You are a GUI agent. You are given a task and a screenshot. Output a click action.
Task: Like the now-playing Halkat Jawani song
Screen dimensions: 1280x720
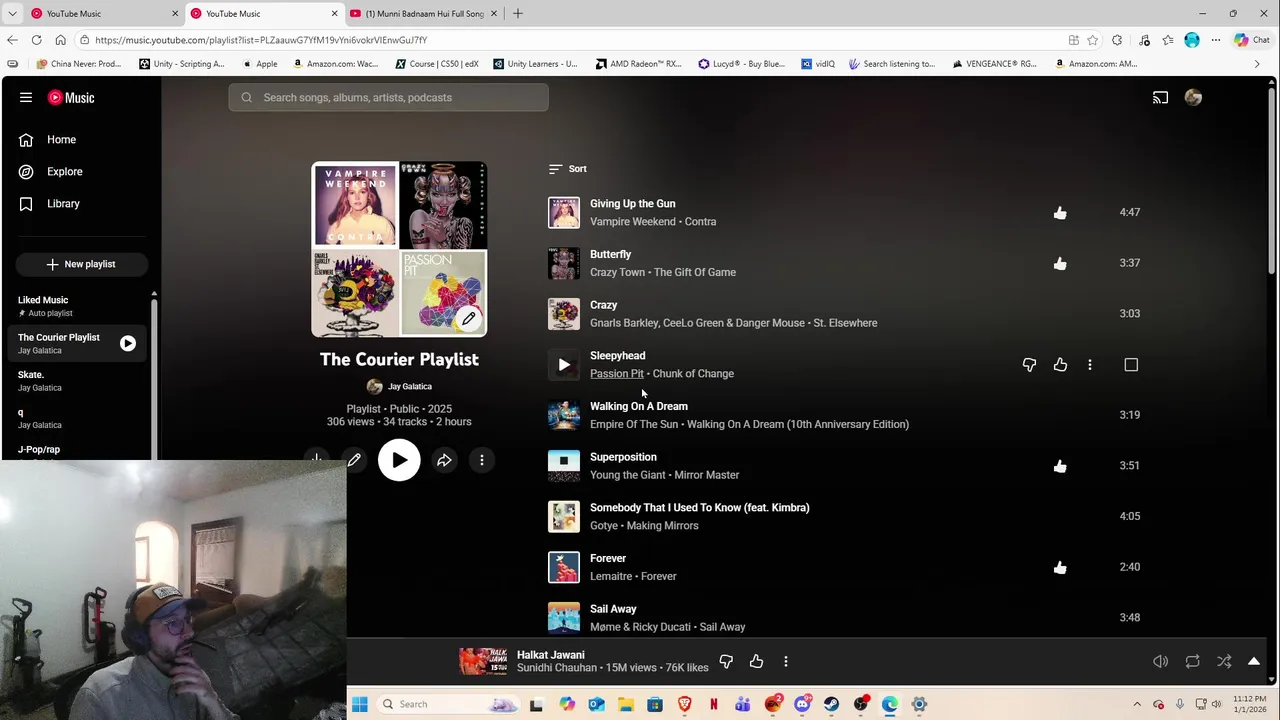pyautogui.click(x=756, y=661)
